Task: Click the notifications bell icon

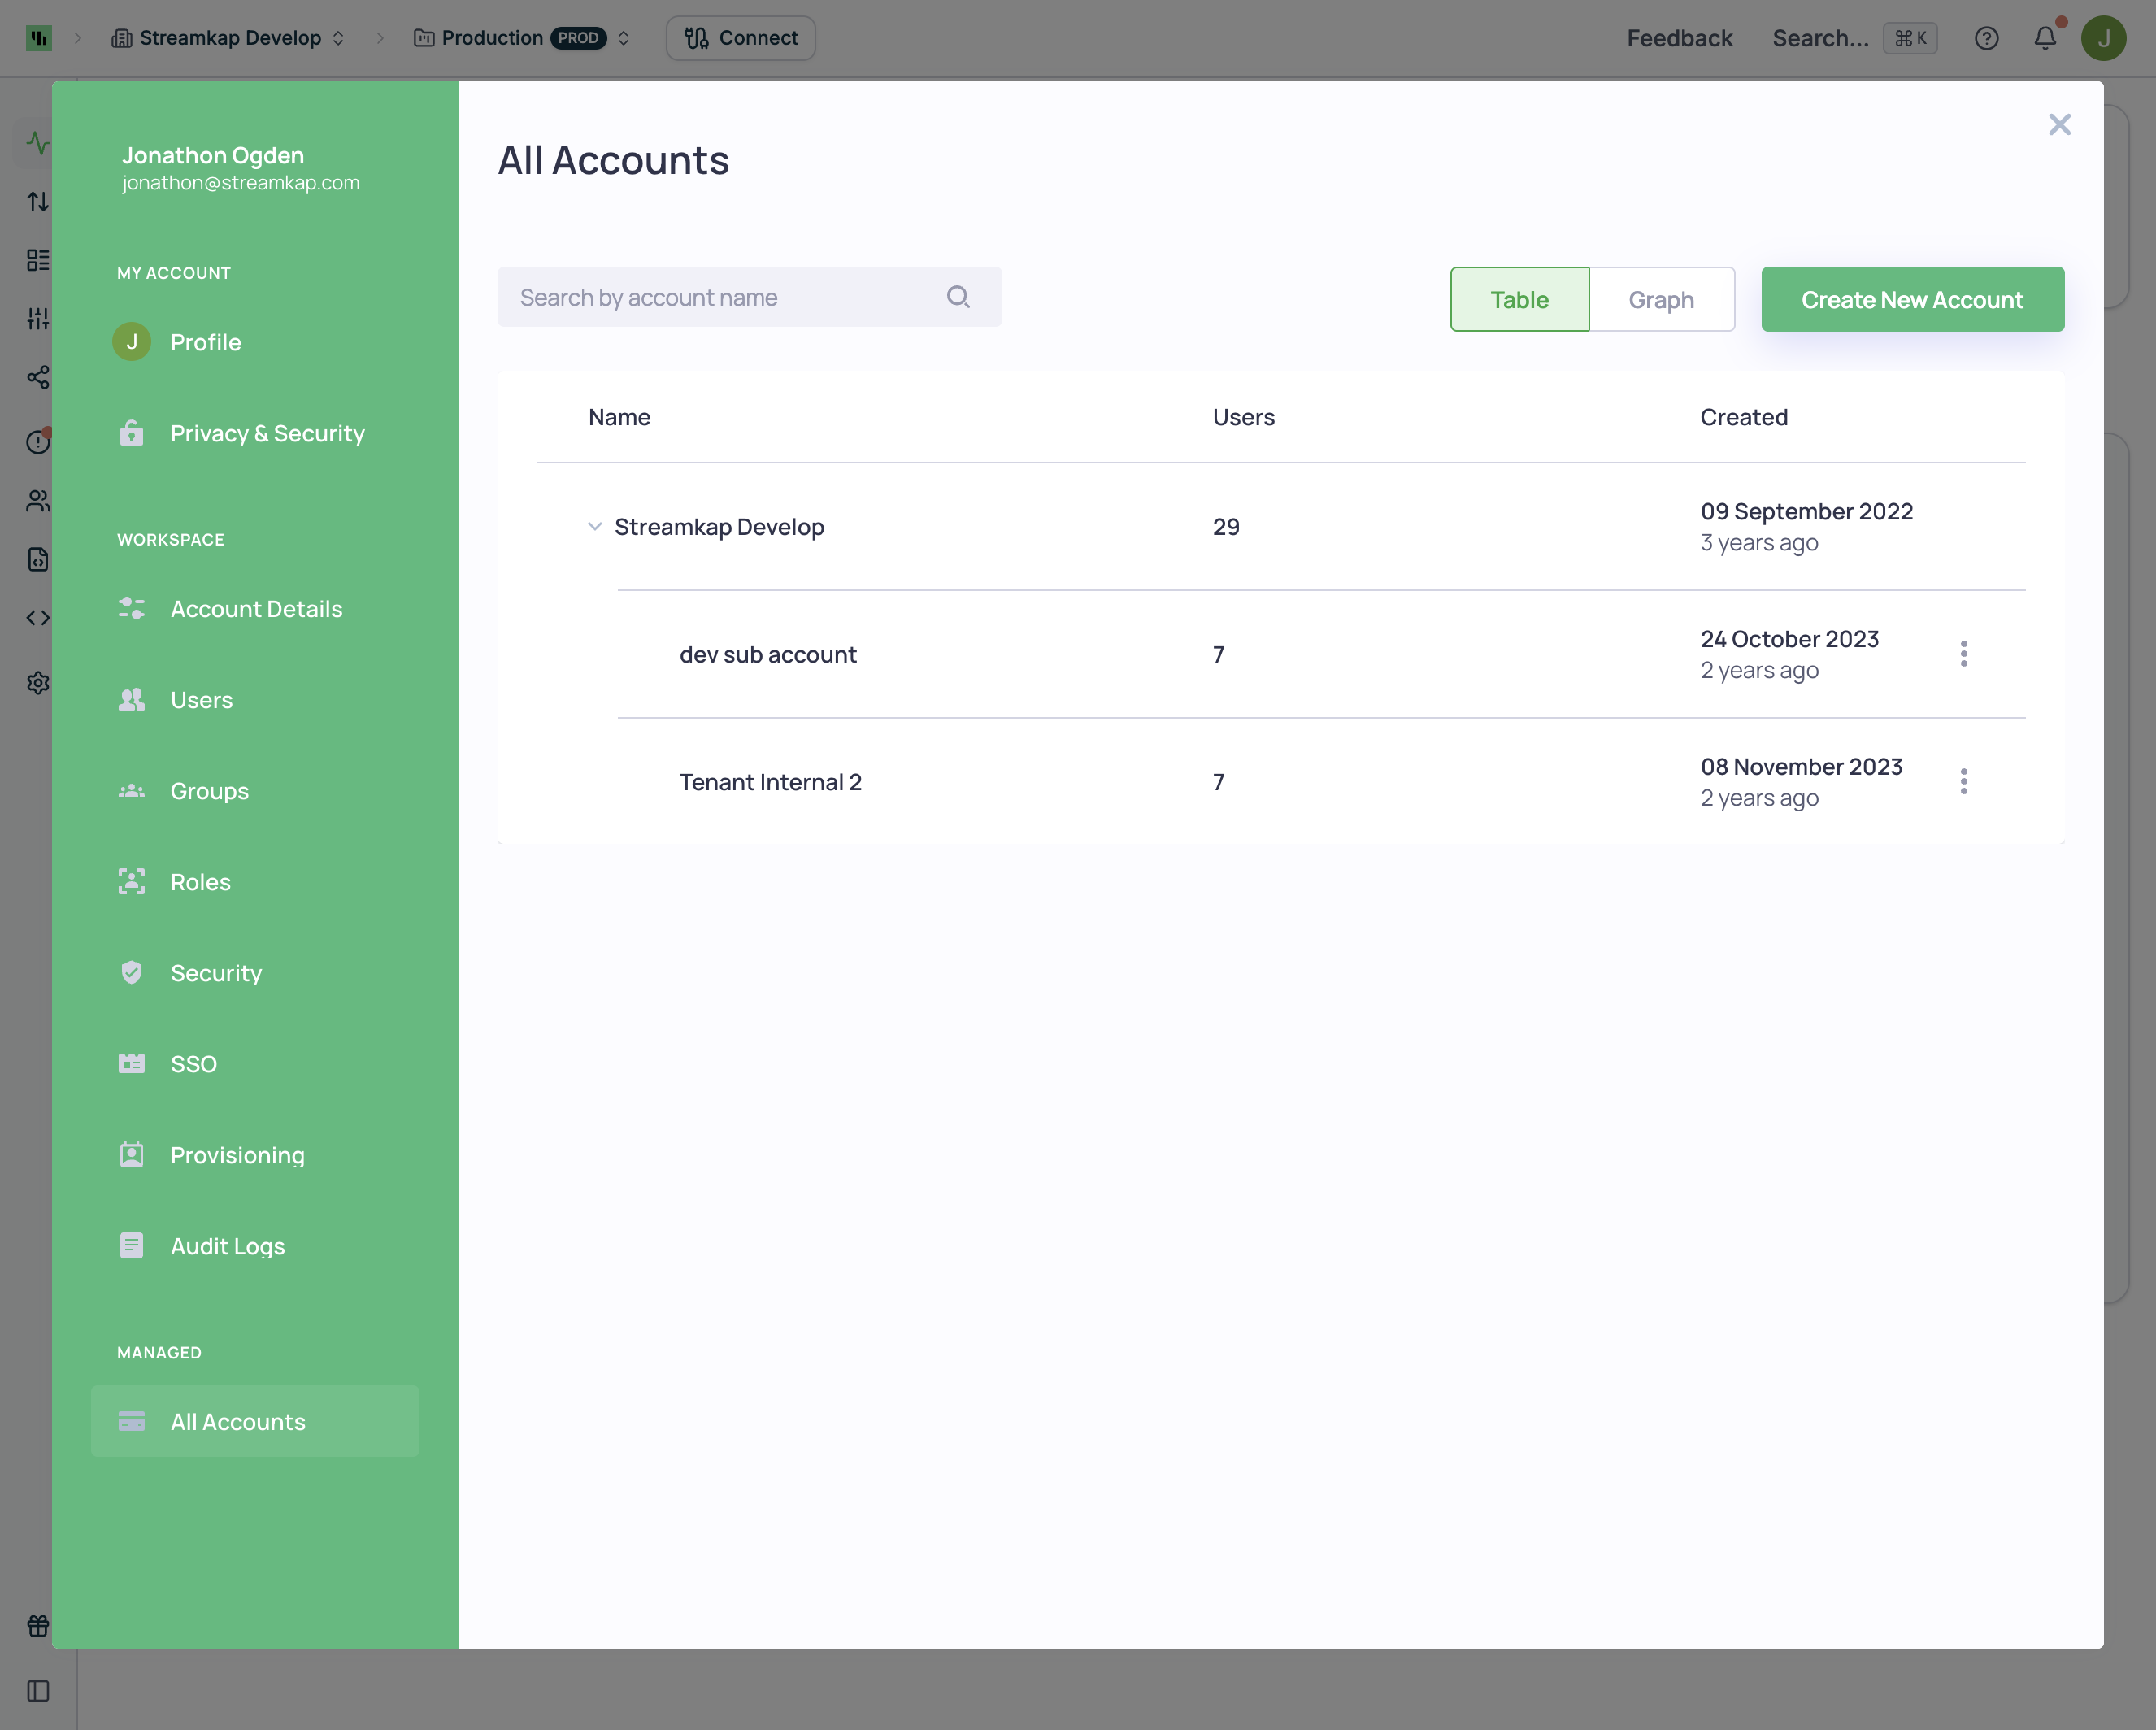Action: tap(2045, 38)
